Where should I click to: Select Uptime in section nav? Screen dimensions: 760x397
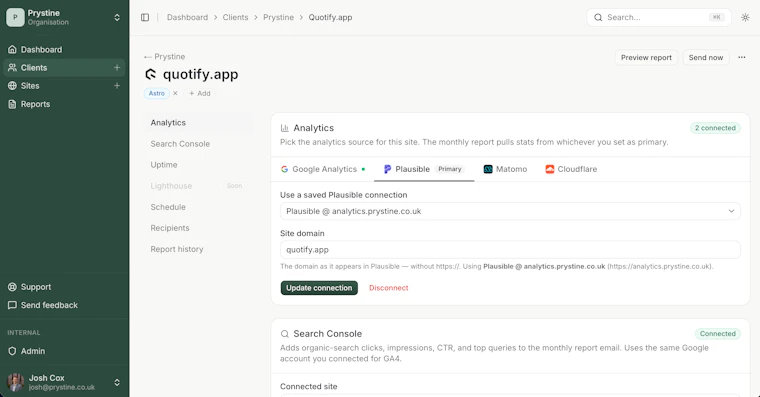pyautogui.click(x=199, y=165)
